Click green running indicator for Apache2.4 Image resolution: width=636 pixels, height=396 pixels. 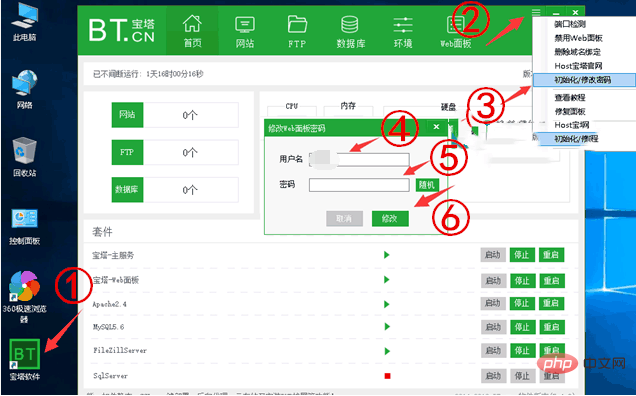(387, 304)
